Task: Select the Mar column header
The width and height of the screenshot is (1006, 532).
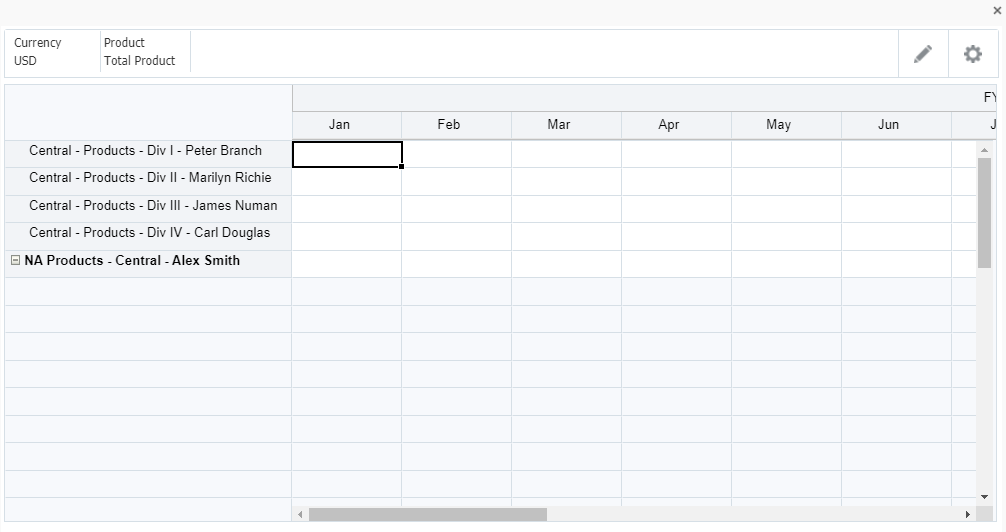Action: tap(567, 124)
